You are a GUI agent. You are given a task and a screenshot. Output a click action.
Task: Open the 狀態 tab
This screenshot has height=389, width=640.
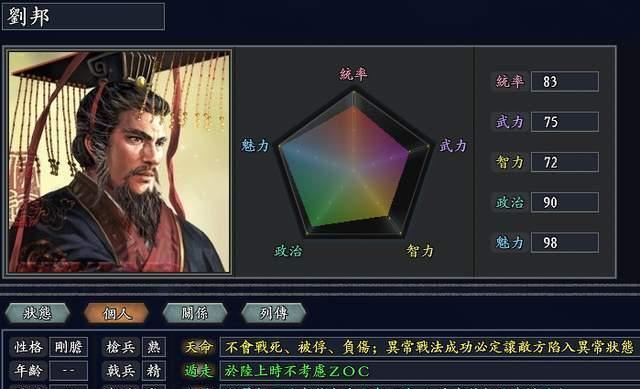click(x=38, y=313)
